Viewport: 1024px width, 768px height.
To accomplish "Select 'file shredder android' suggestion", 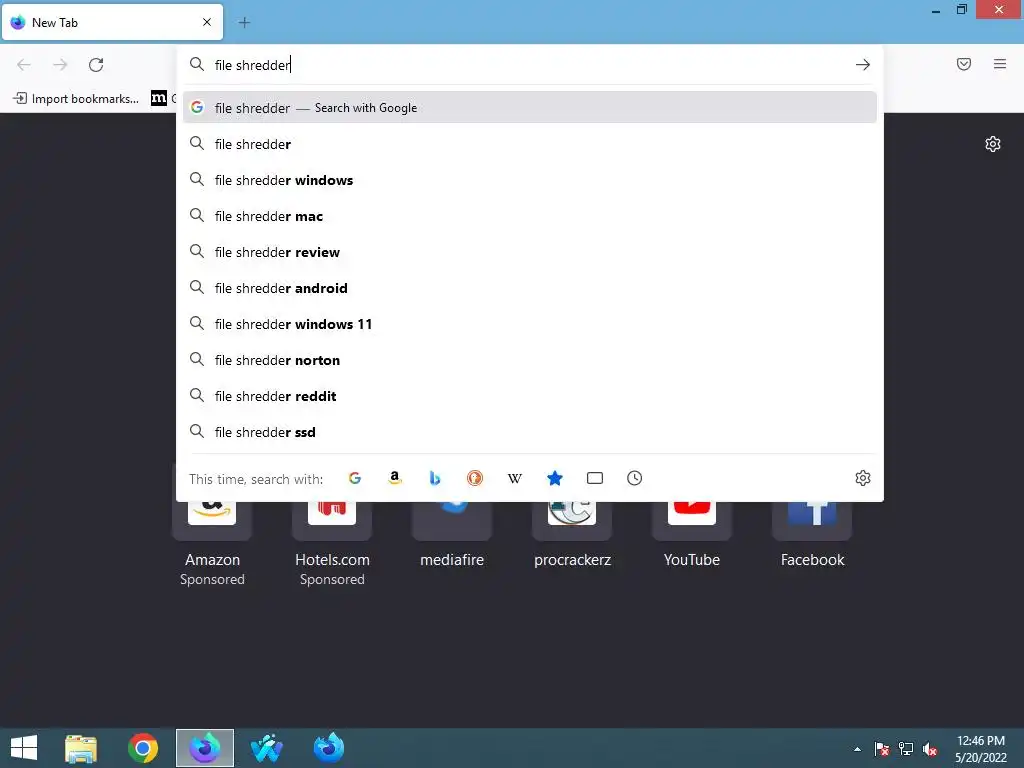I will click(x=530, y=288).
